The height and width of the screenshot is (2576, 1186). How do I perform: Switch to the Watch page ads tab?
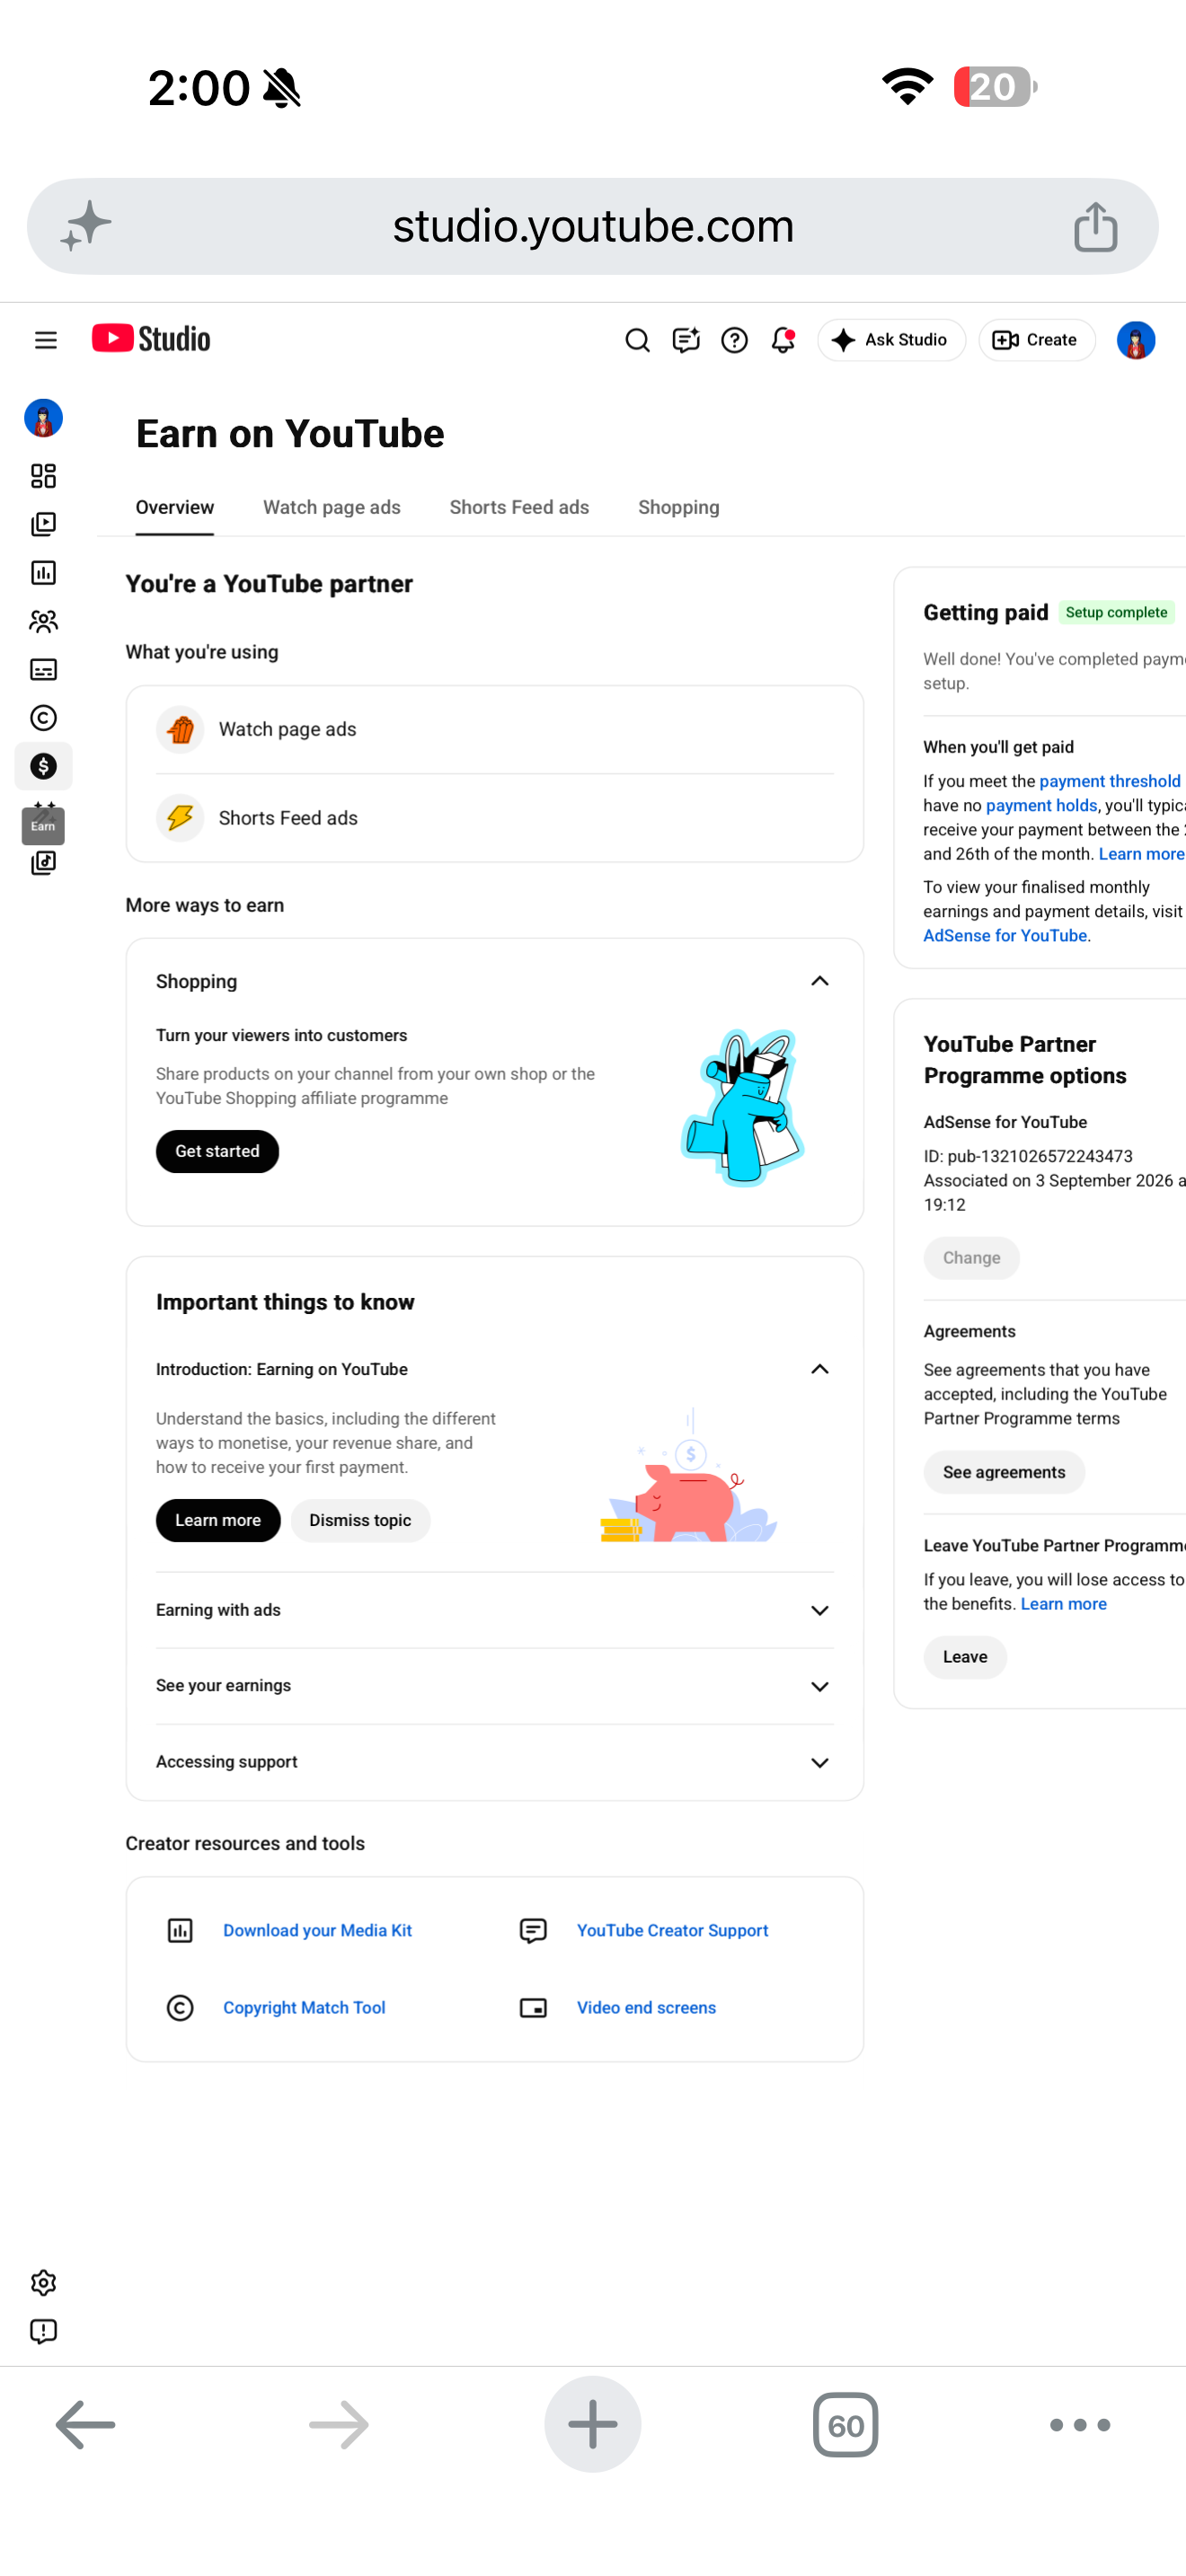click(331, 507)
